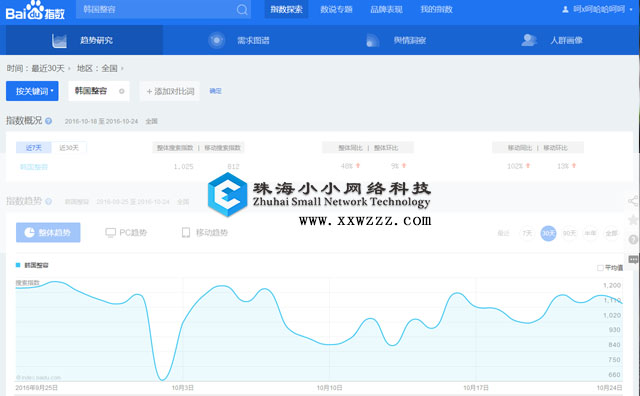The width and height of the screenshot is (640, 396).
Task: Click the 整体同比 column header
Action: point(350,148)
